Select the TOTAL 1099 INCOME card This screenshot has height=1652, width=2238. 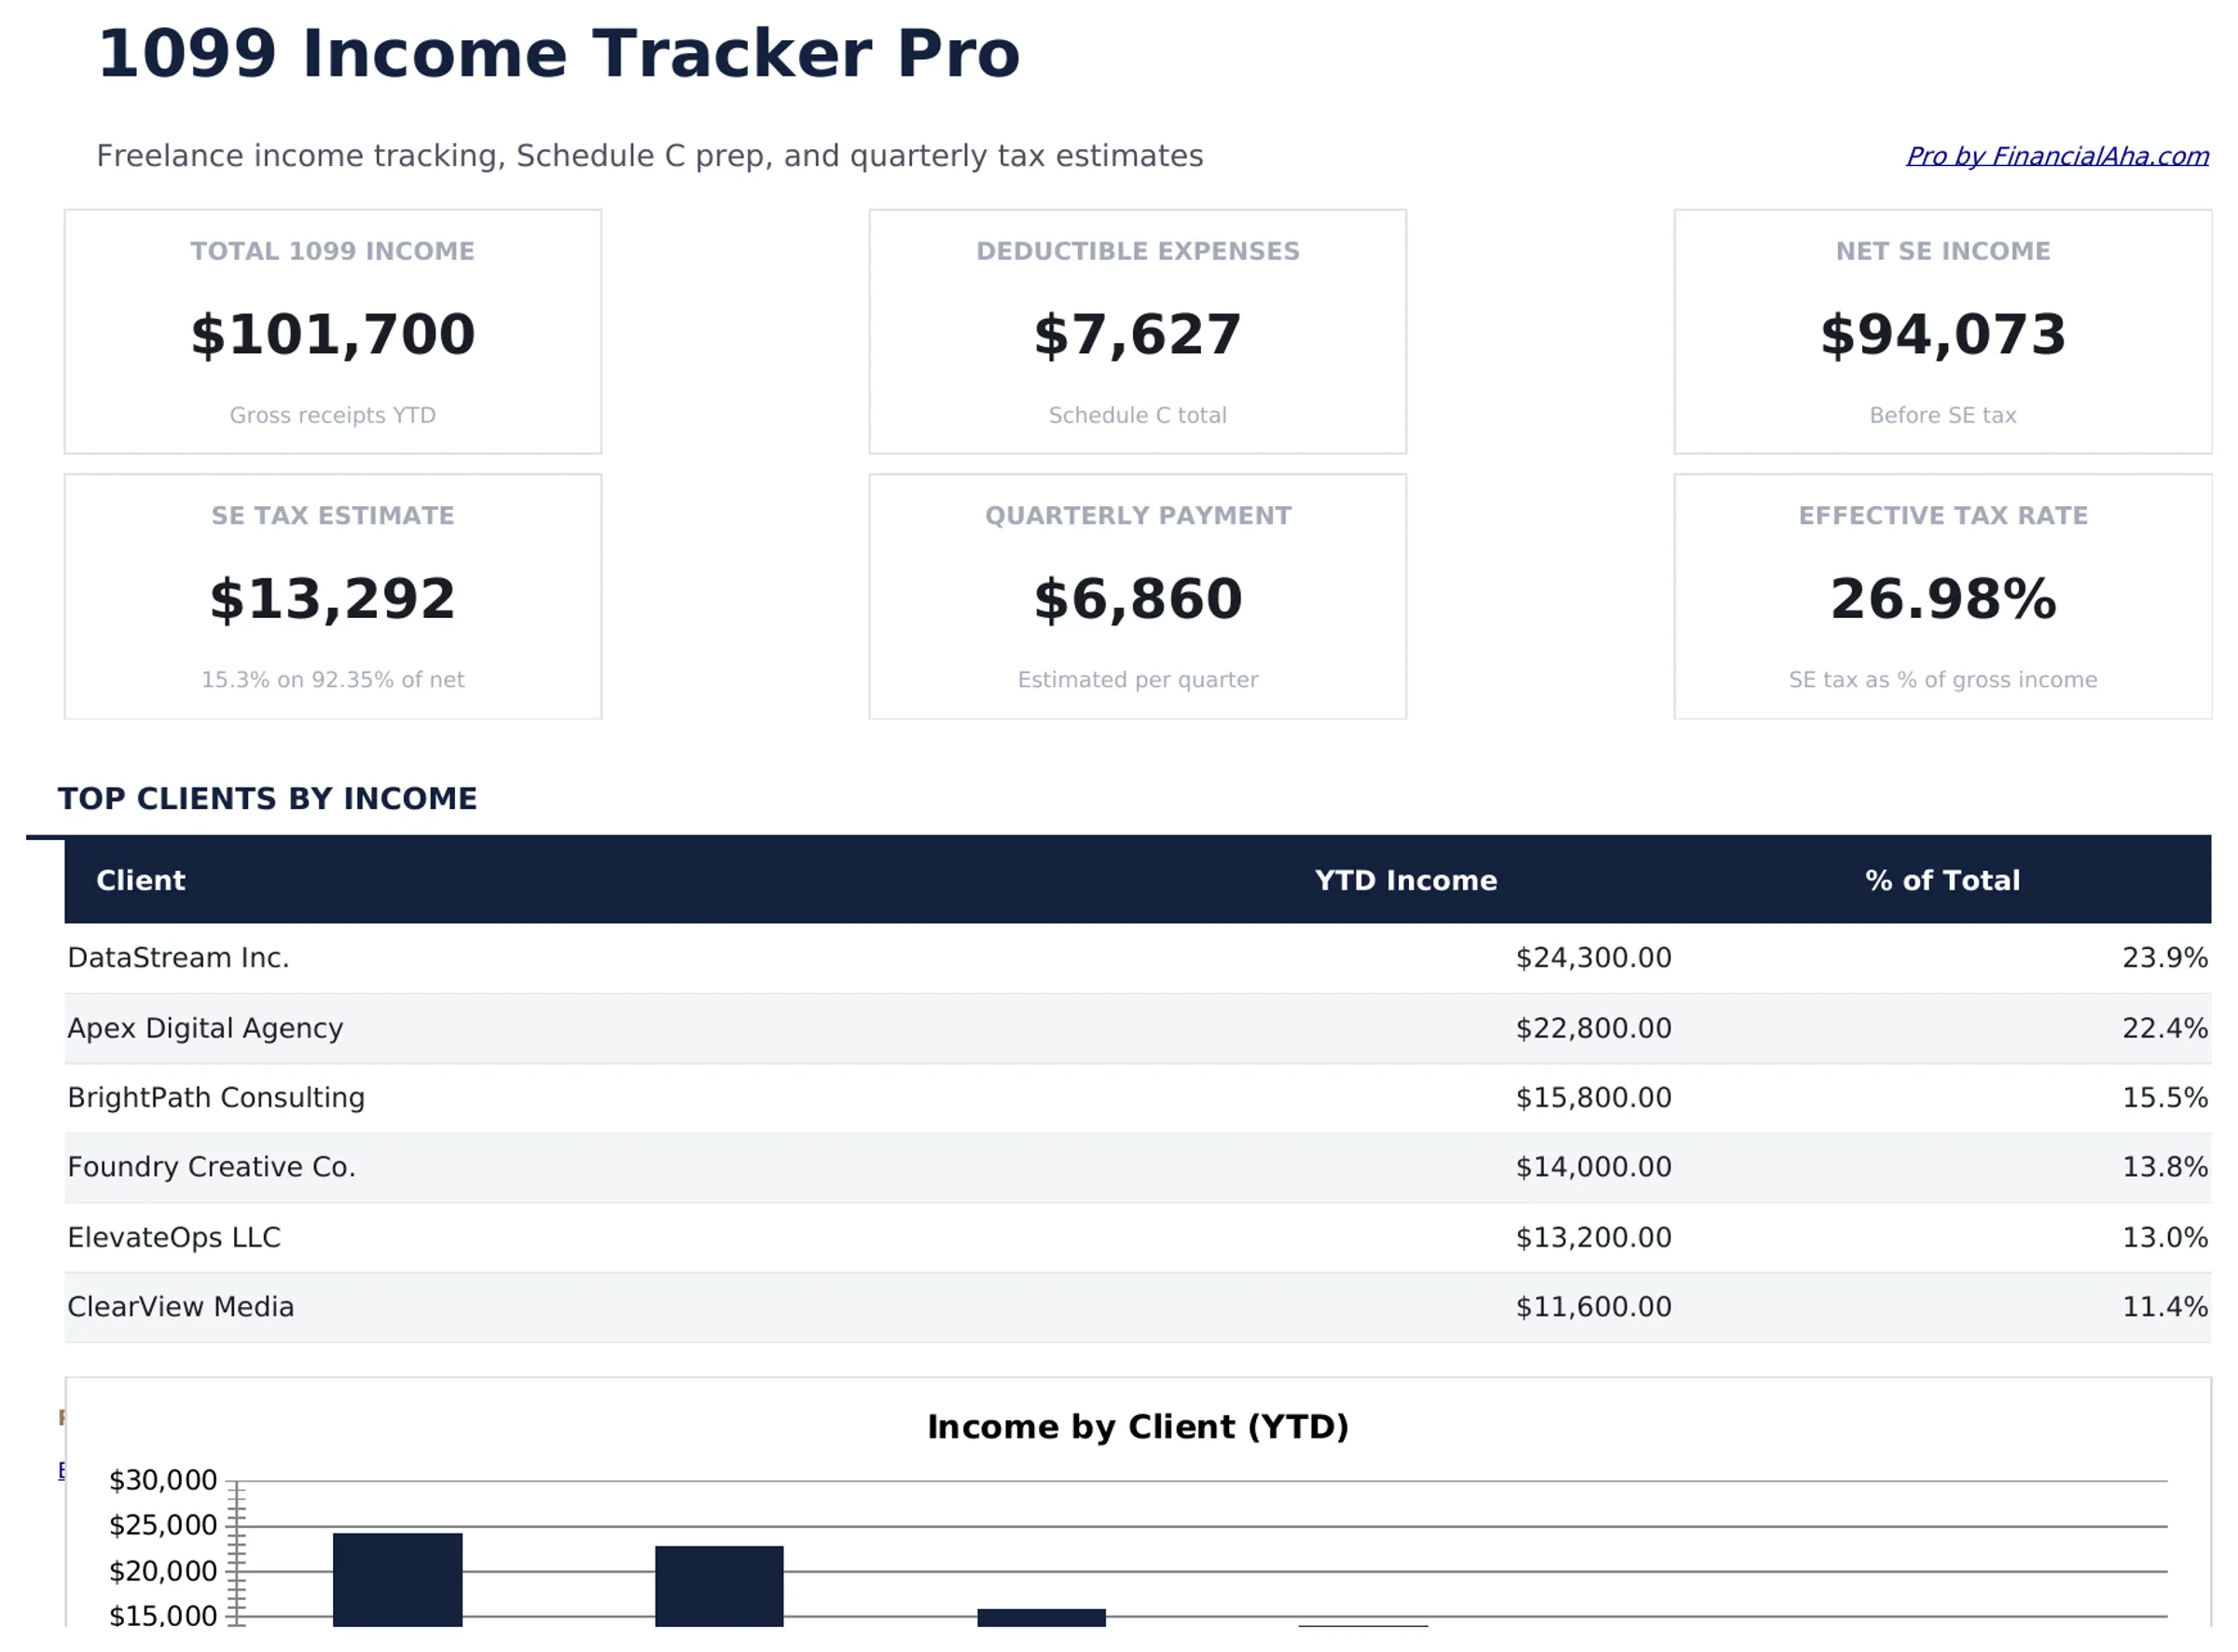(332, 330)
